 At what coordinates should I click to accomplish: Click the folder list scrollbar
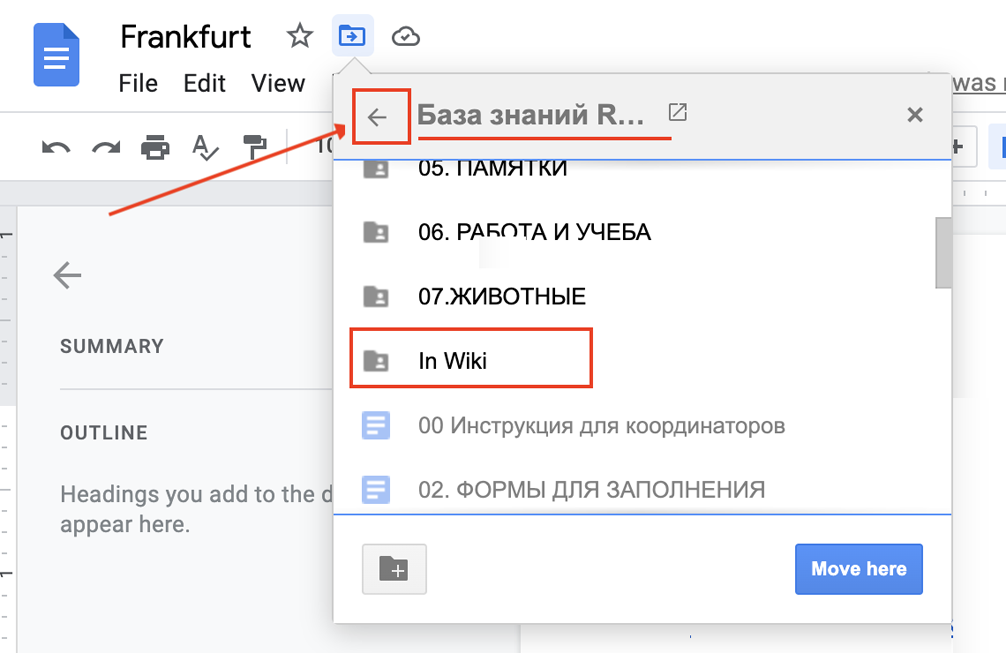coord(942,252)
